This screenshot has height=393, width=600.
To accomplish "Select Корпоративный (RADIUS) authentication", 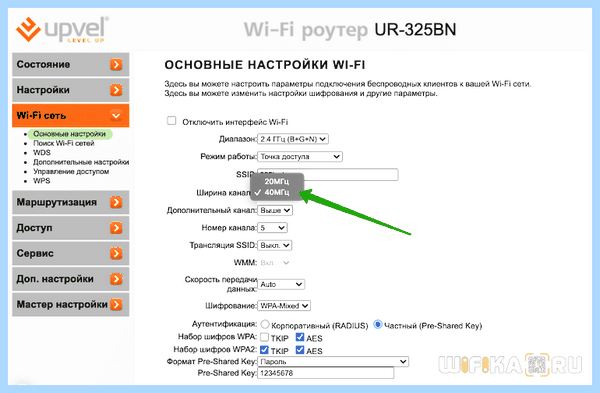I will (265, 325).
